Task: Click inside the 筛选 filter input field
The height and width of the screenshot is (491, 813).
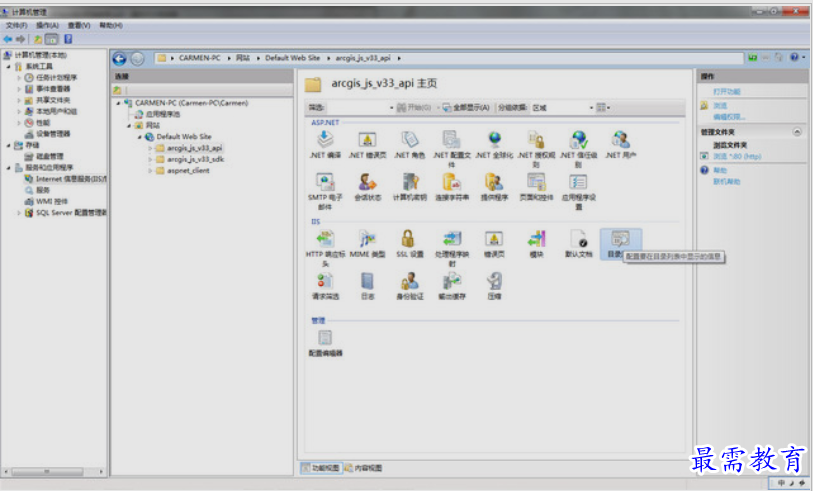Action: point(360,108)
